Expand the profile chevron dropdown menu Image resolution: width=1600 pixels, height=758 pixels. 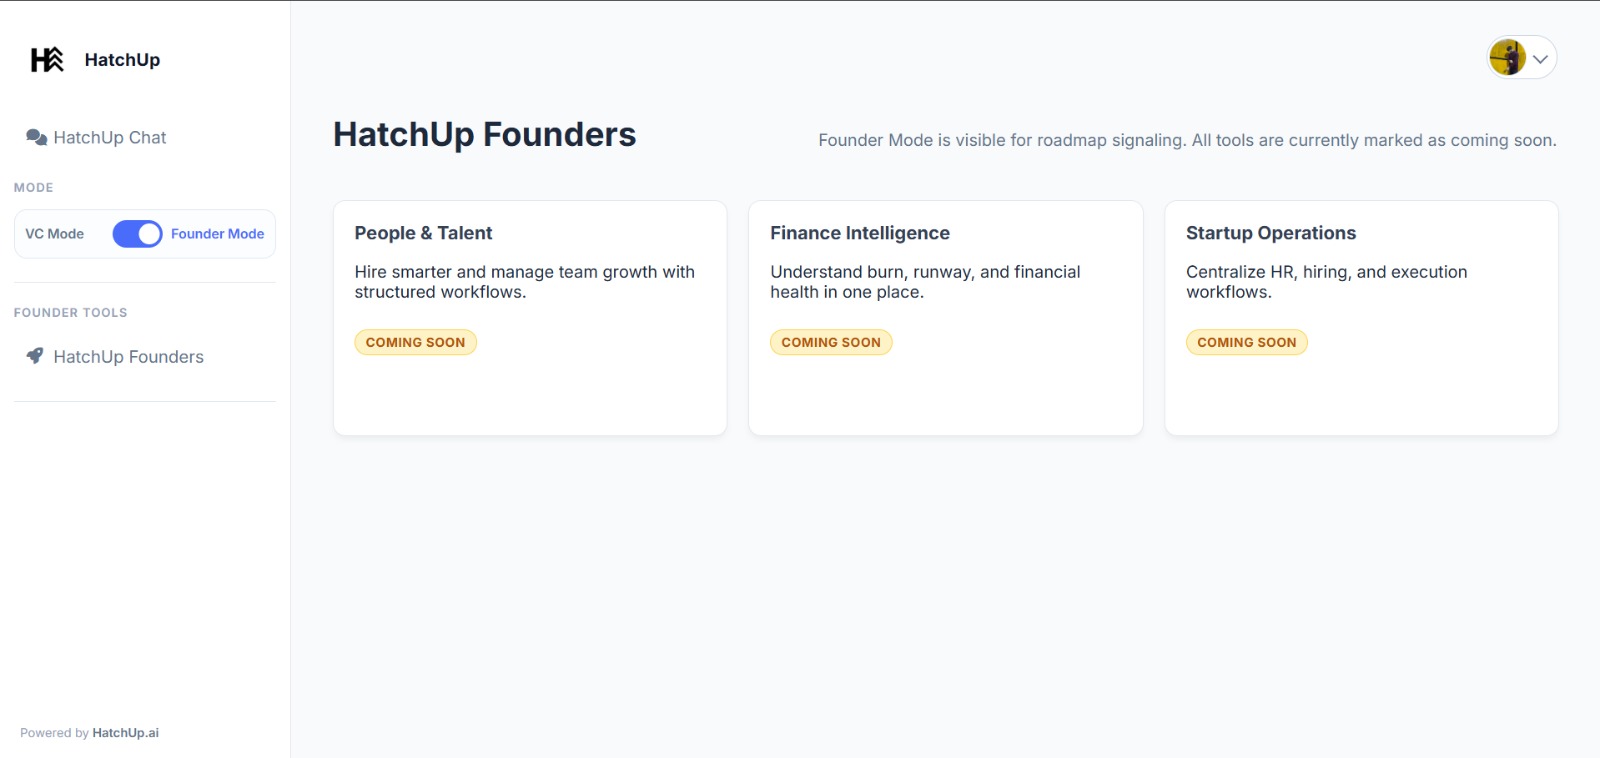coord(1539,57)
